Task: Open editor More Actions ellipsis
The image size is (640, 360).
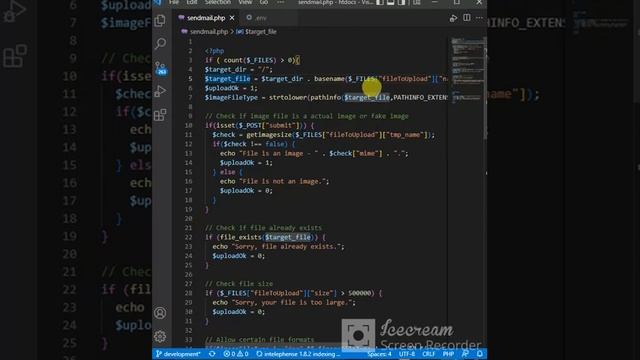Action: [x=479, y=18]
